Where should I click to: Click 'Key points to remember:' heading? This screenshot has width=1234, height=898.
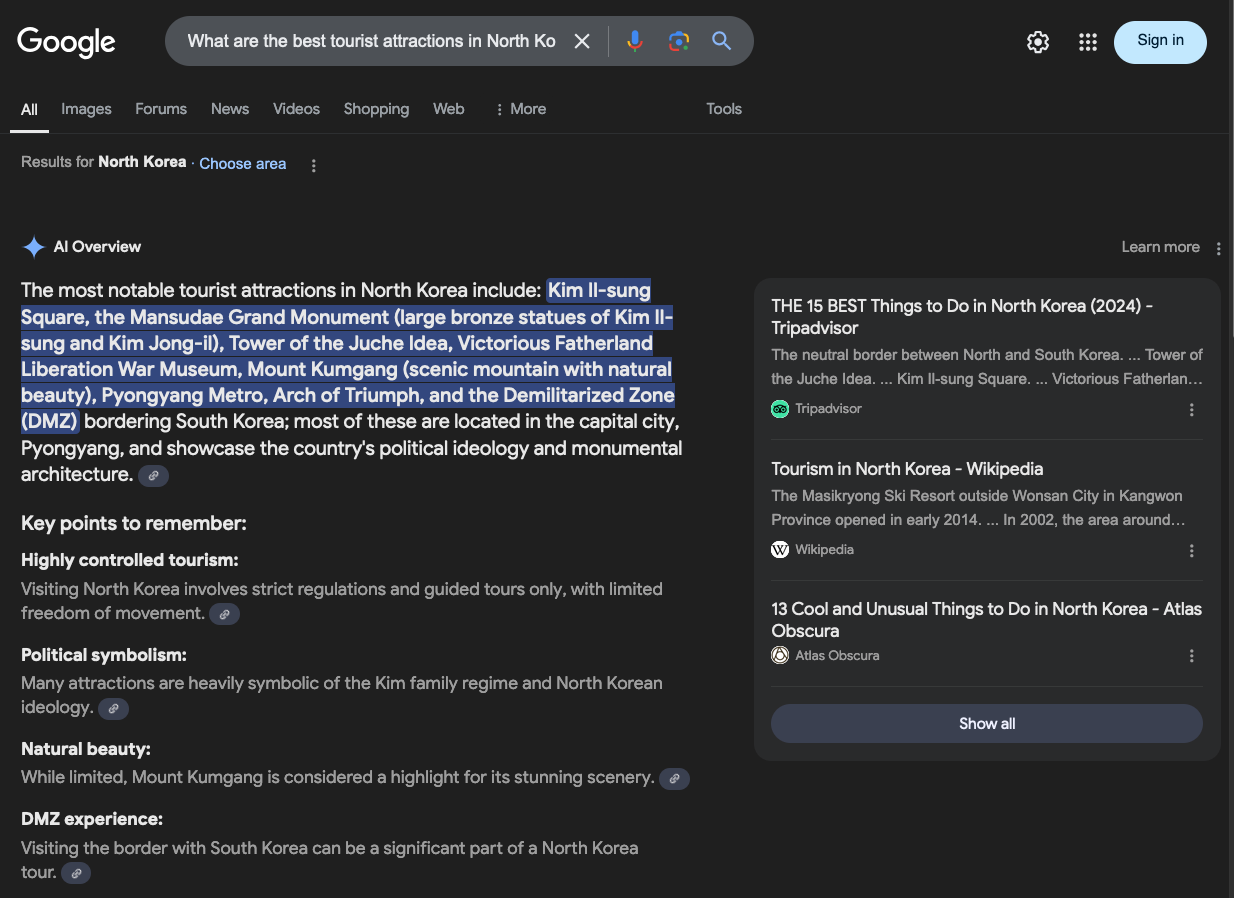134,524
